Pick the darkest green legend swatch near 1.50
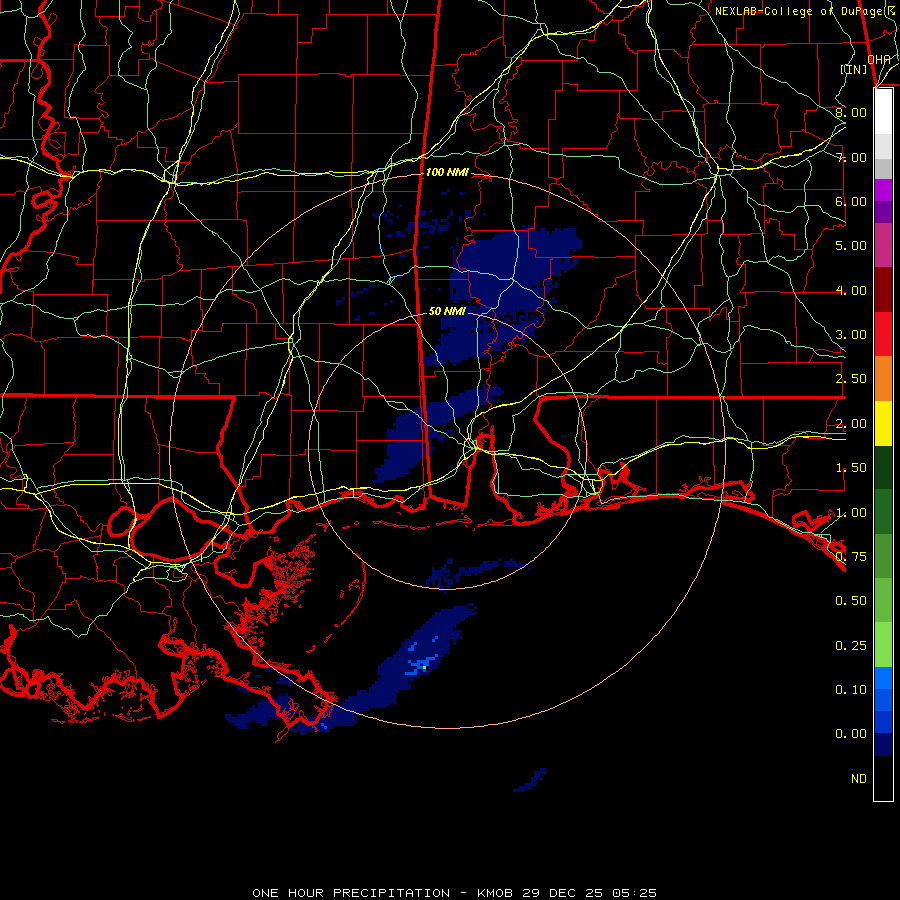The height and width of the screenshot is (900, 900). click(x=883, y=467)
